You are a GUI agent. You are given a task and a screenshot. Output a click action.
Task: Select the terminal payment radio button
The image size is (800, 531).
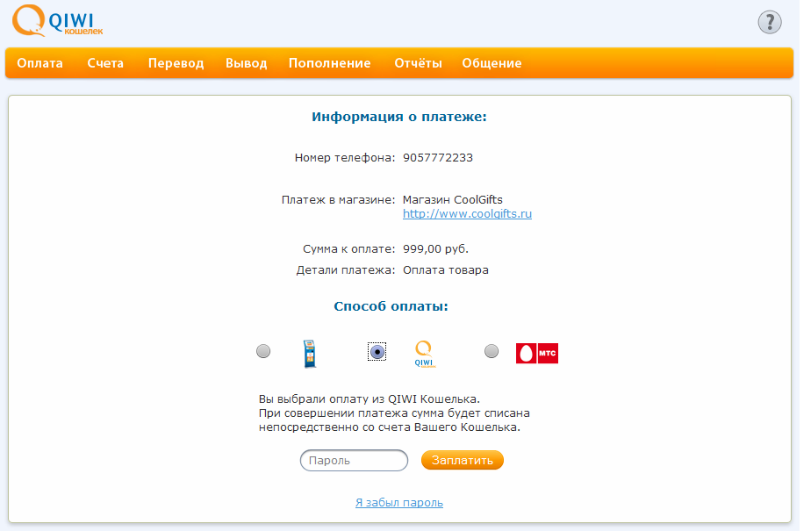pyautogui.click(x=263, y=351)
